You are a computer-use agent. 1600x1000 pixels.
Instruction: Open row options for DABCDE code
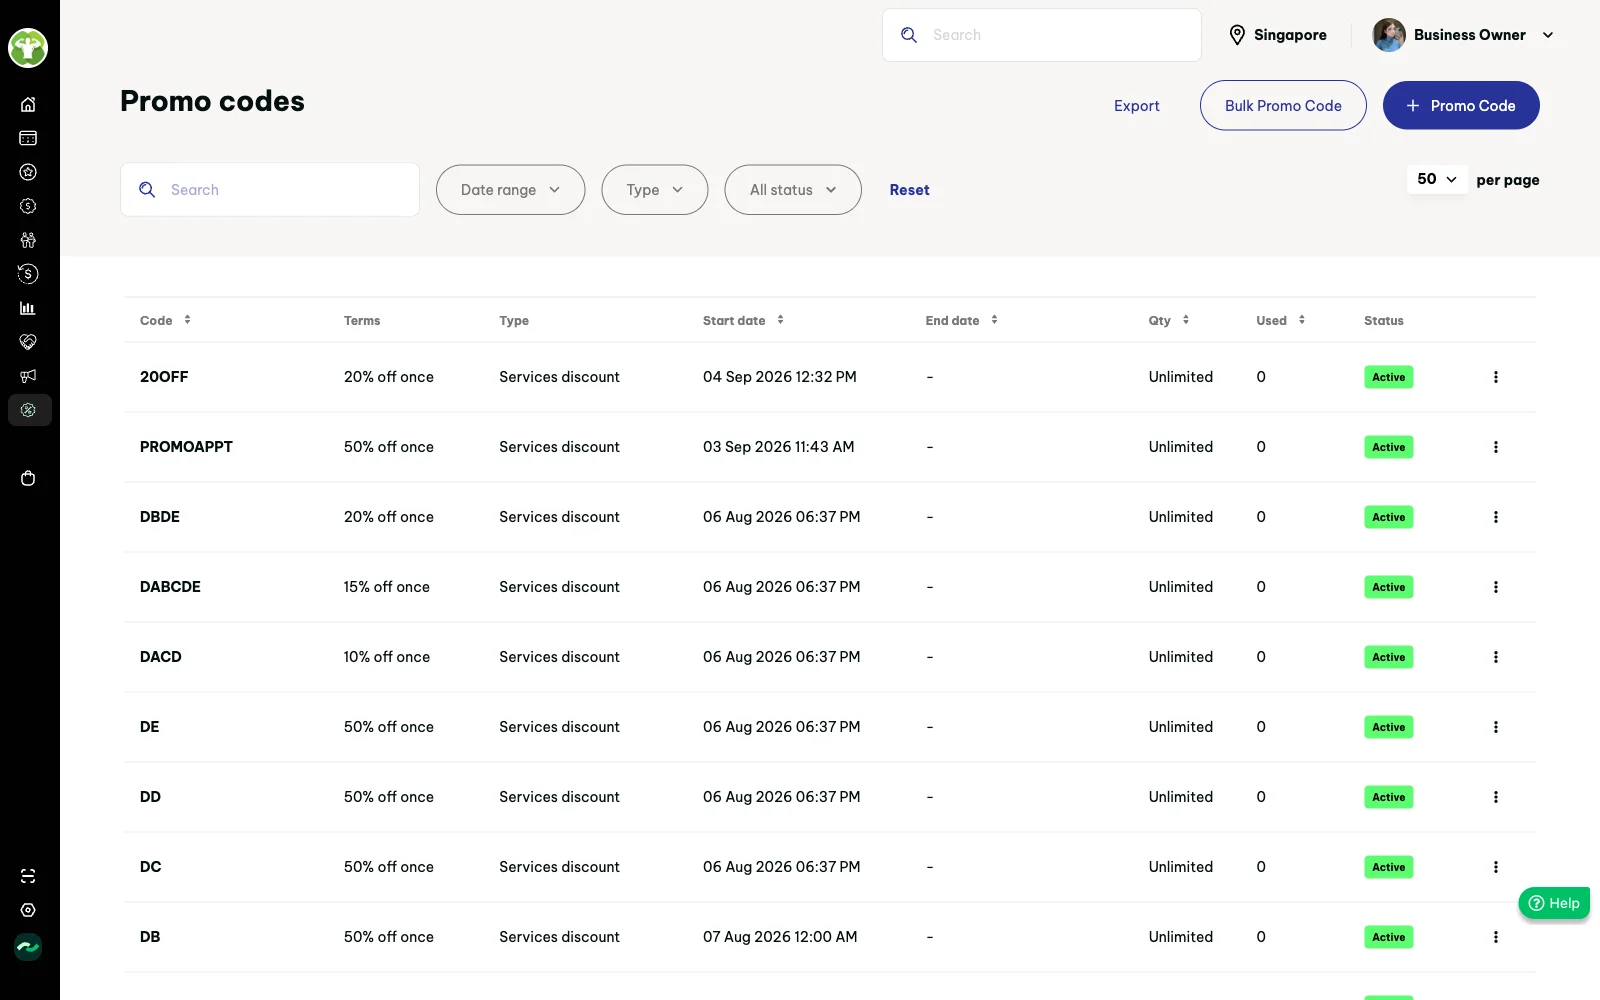click(1496, 587)
